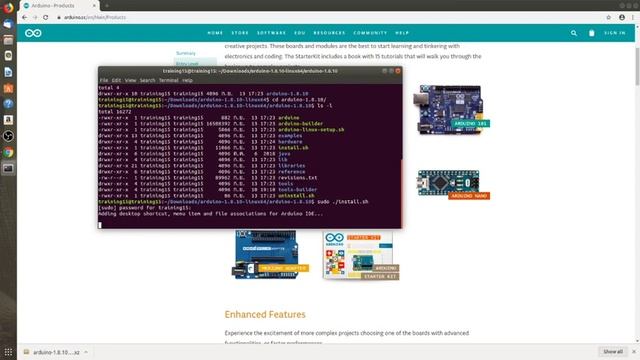Launch Thunderbird mail from the dock
The width and height of the screenshot is (640, 360).
pos(8,24)
